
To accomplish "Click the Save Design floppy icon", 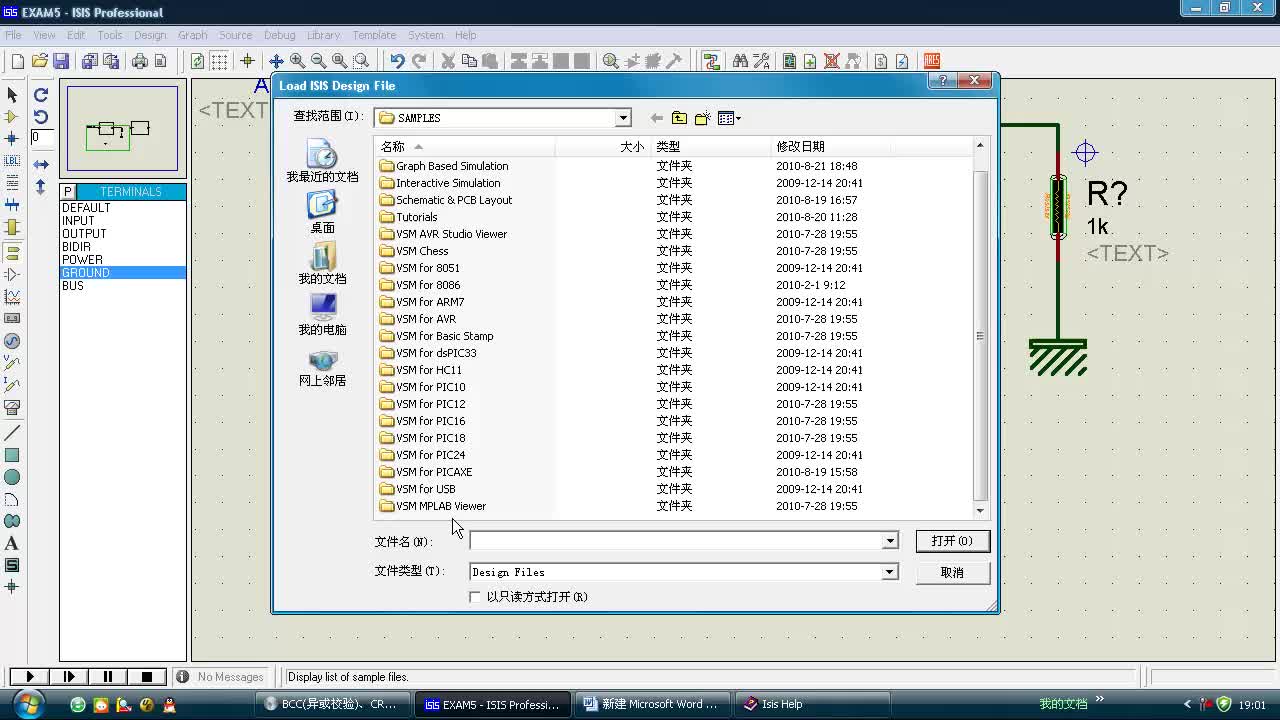I will tap(61, 61).
